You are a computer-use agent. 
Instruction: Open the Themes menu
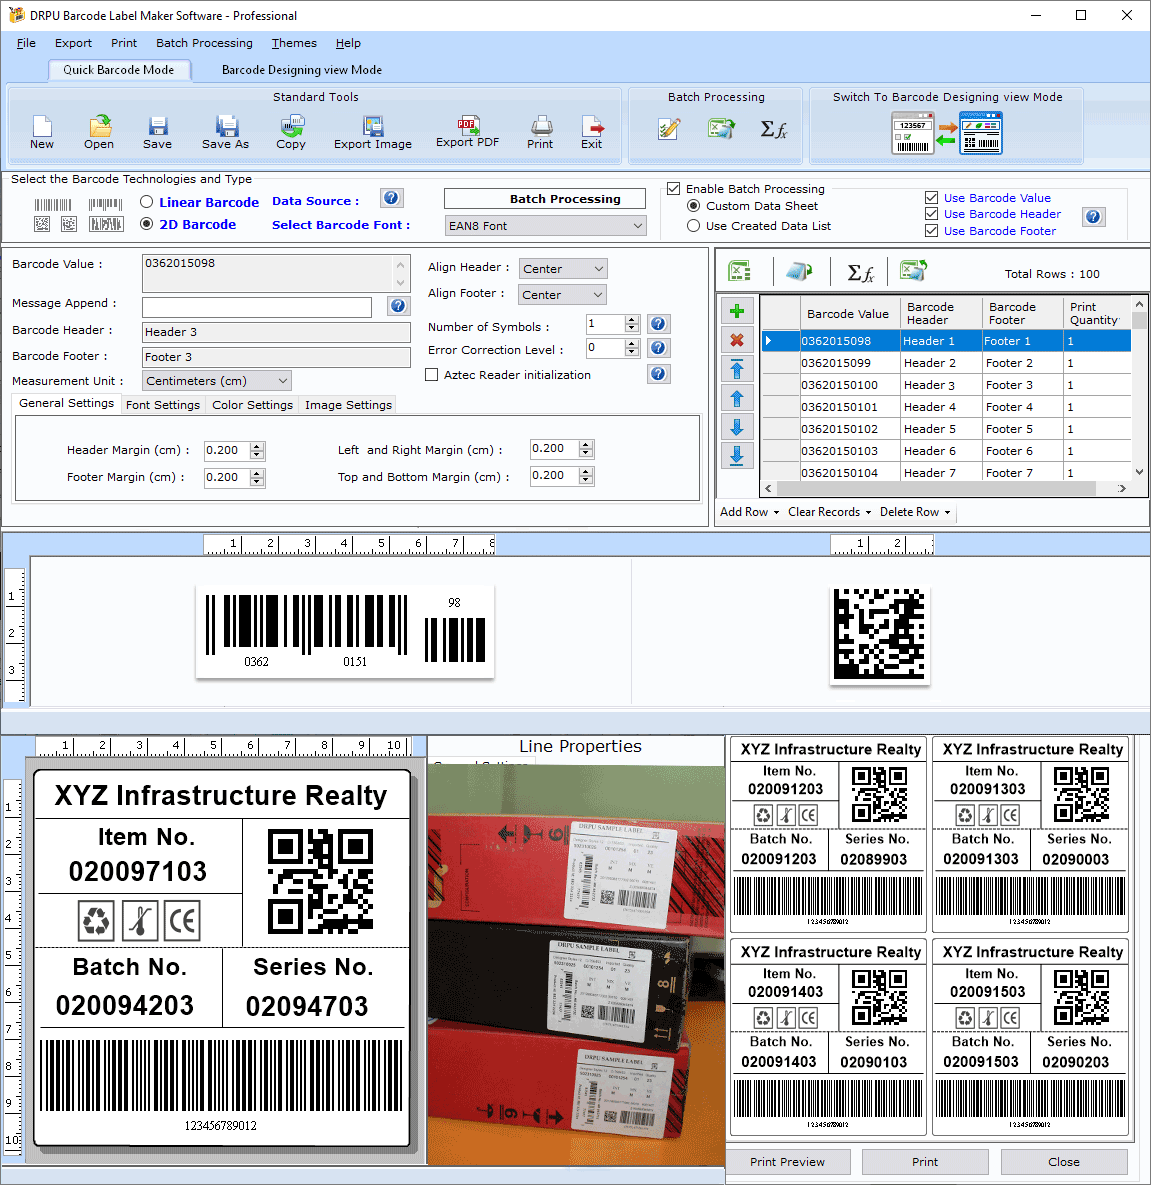pyautogui.click(x=294, y=43)
